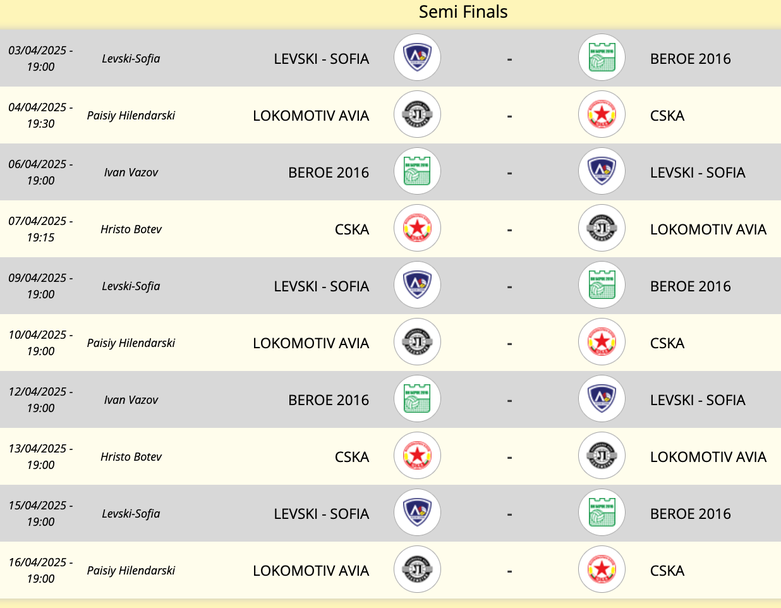This screenshot has height=608, width=781.
Task: Click Beroe 2016 logo in 03/04/2025 match
Action: click(x=602, y=58)
